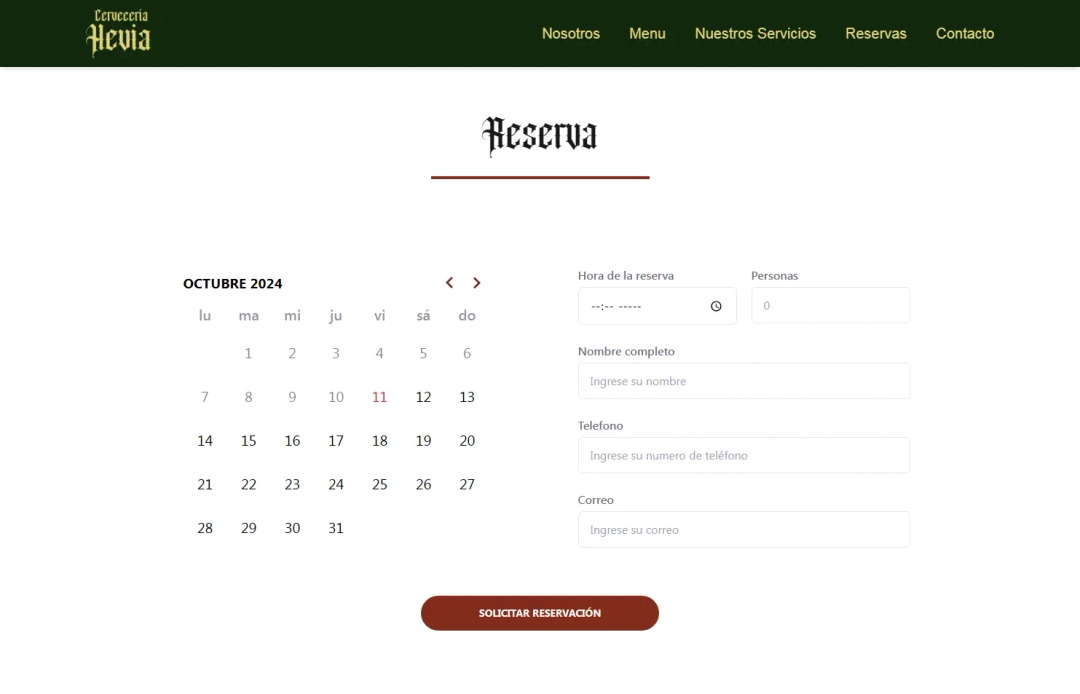Open Contacto in navigation bar

965,34
